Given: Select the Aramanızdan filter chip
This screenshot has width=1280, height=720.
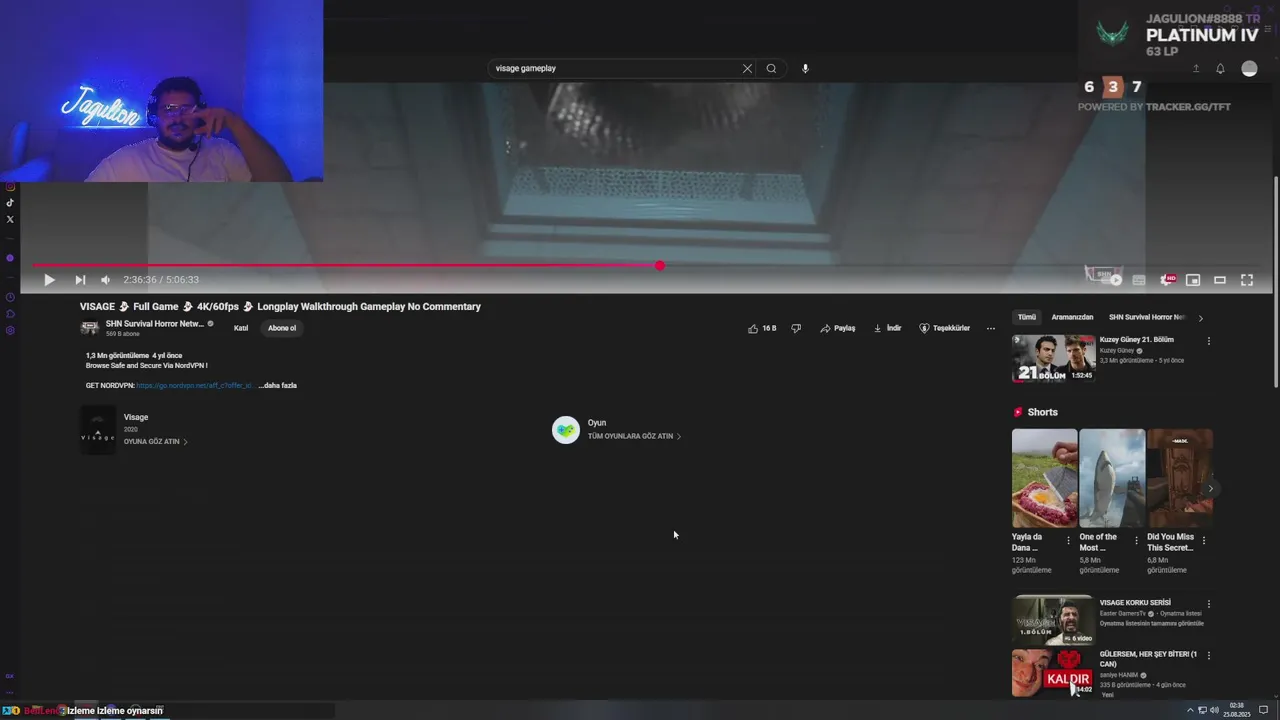Looking at the screenshot, I should click(1072, 317).
